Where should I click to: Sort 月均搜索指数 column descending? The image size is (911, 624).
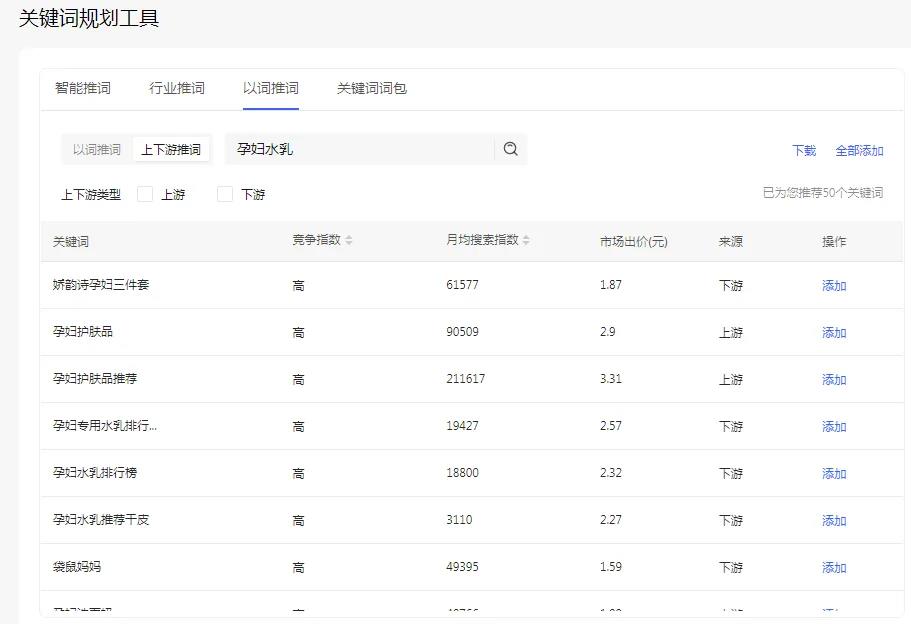click(527, 243)
